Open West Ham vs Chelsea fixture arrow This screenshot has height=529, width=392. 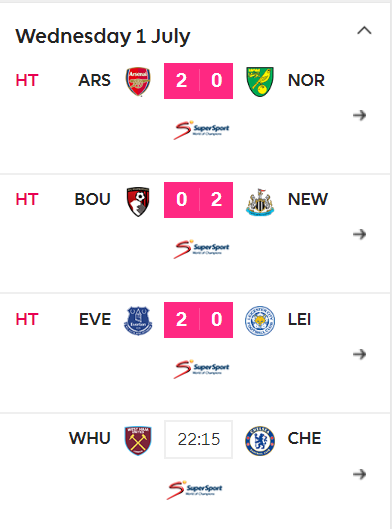click(360, 474)
